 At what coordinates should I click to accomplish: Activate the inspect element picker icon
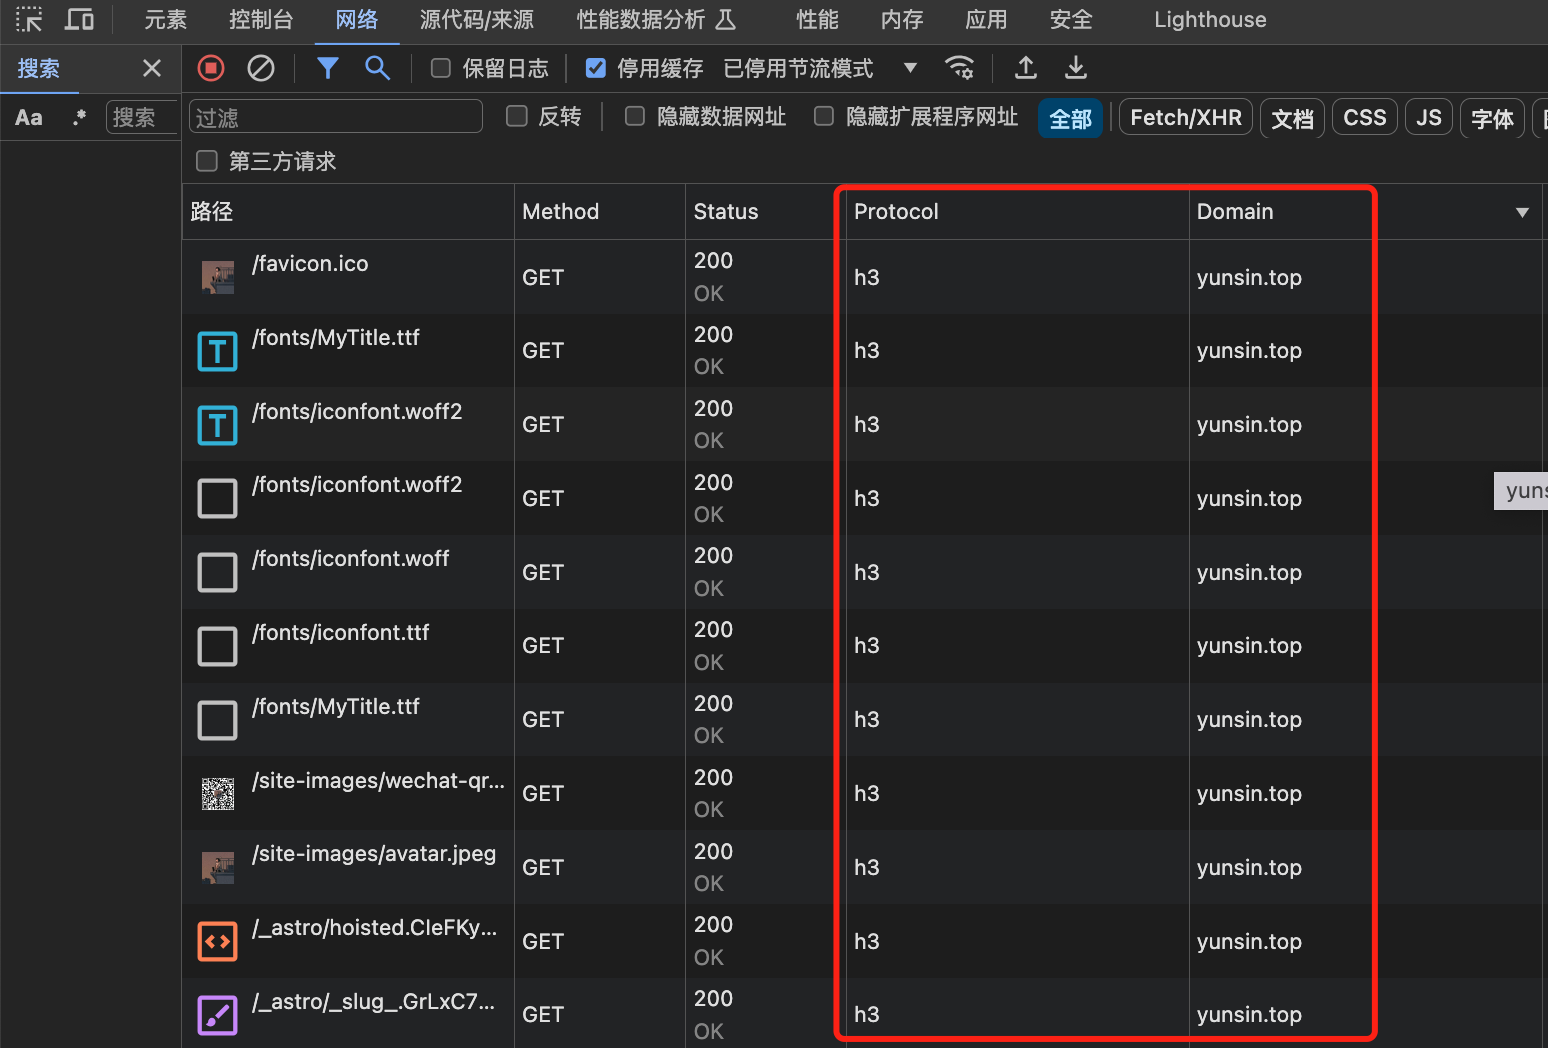(29, 19)
